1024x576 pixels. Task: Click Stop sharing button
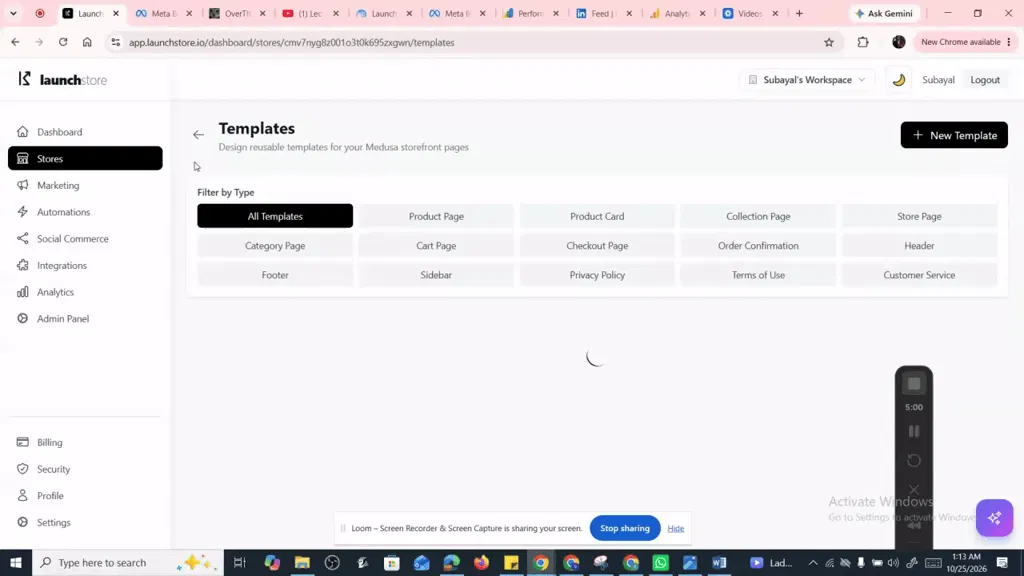624,528
